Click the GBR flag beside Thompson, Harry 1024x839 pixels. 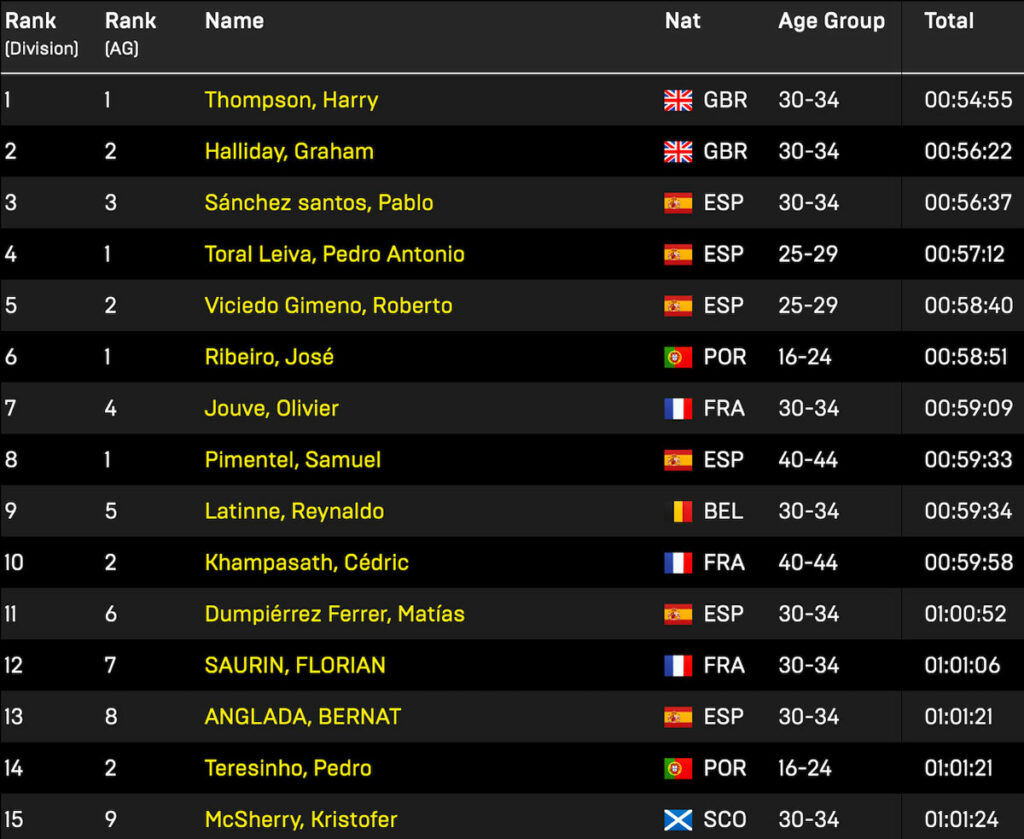(678, 100)
